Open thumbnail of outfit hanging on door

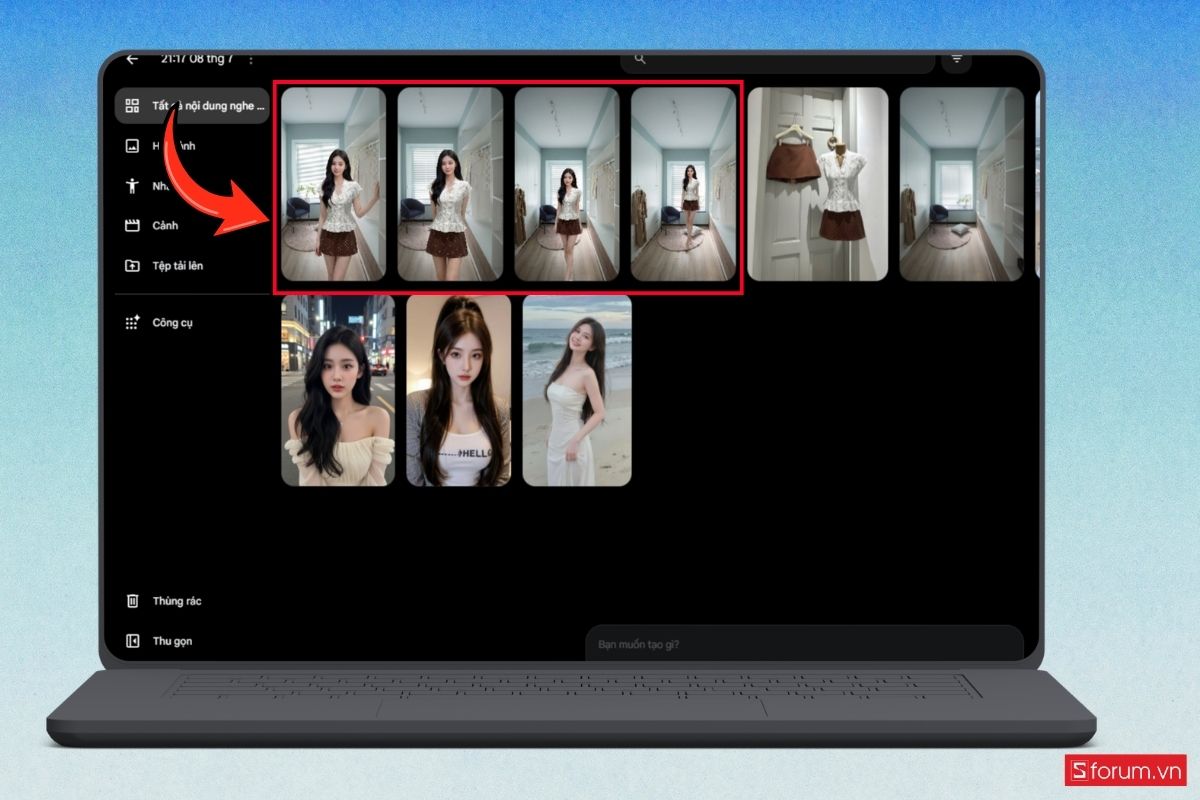tap(818, 184)
